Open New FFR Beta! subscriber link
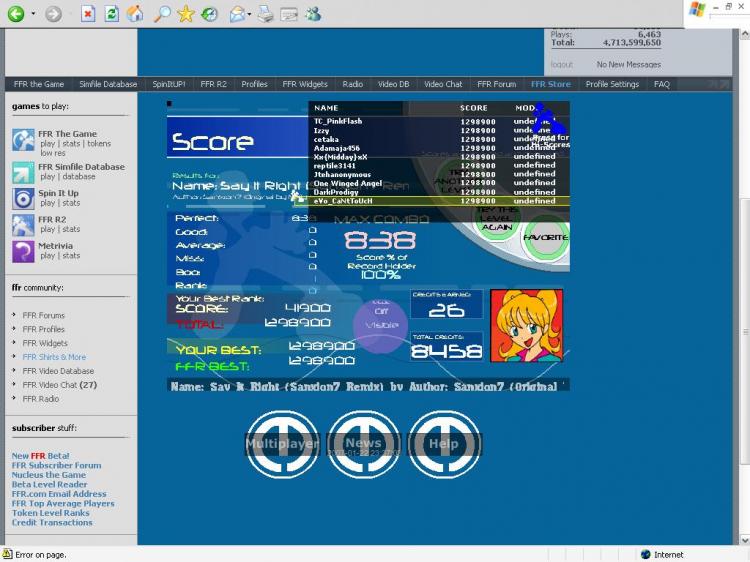The height and width of the screenshot is (562, 750). point(41,456)
